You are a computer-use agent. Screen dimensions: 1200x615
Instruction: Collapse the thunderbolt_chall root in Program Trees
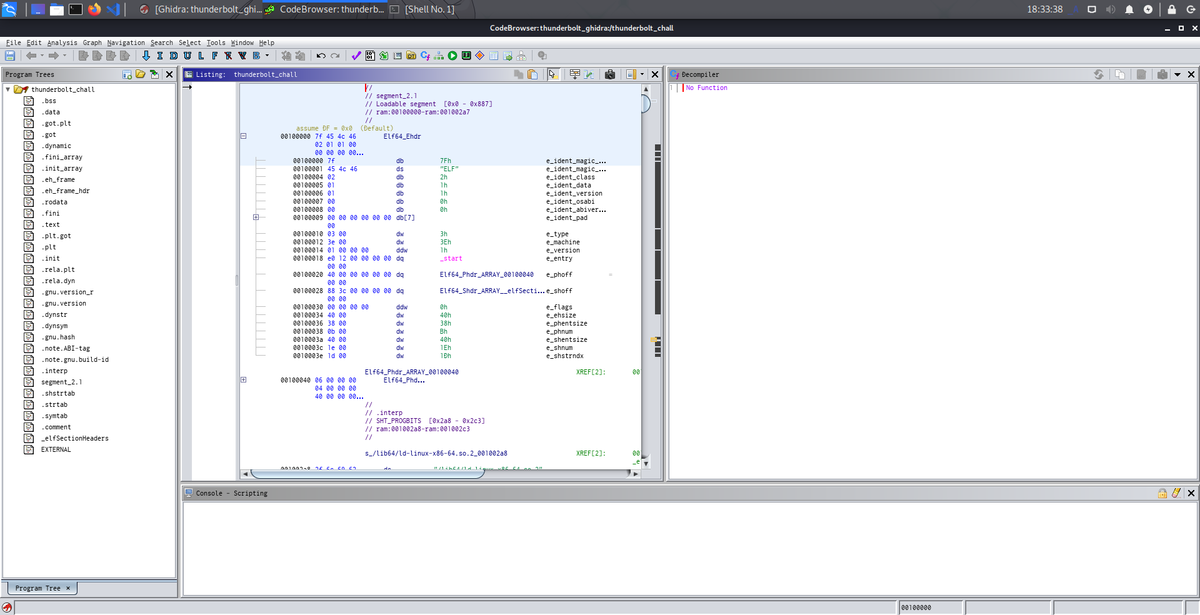(8, 89)
